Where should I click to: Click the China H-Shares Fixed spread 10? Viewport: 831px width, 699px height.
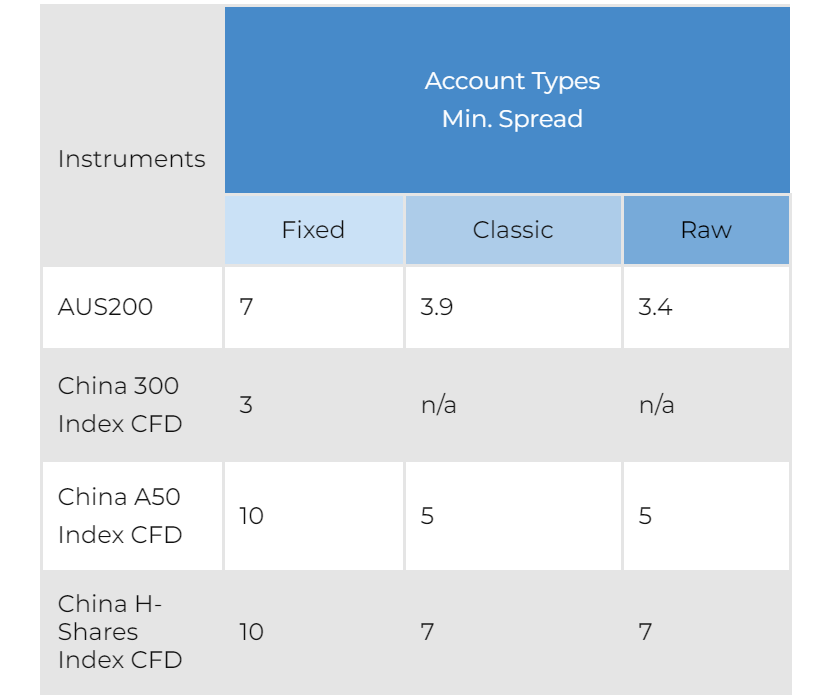tap(251, 632)
